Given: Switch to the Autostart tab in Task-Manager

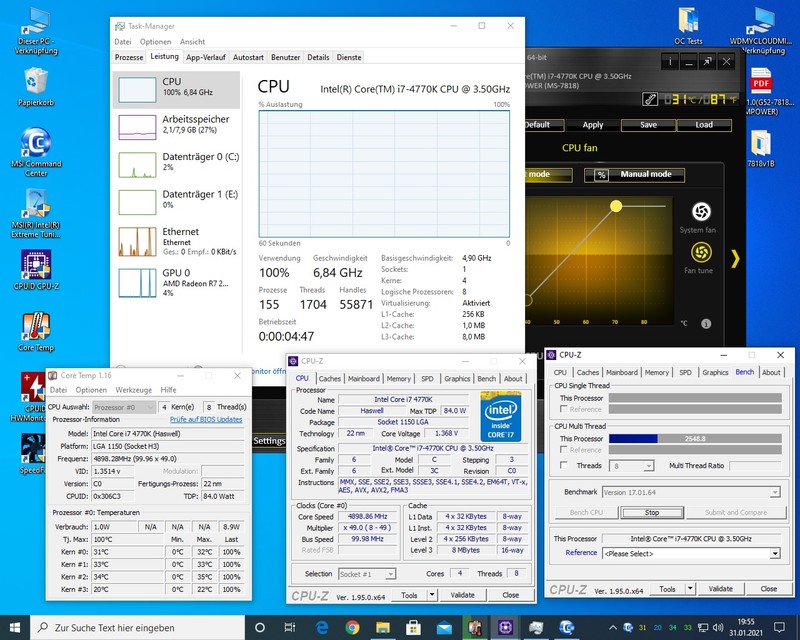Looking at the screenshot, I should coord(248,57).
